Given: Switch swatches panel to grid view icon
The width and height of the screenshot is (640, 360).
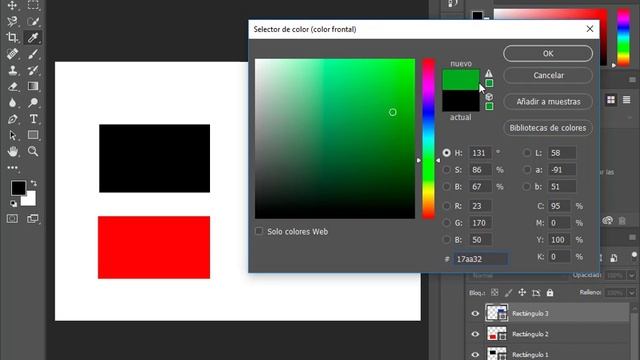Looking at the screenshot, I should [x=611, y=100].
